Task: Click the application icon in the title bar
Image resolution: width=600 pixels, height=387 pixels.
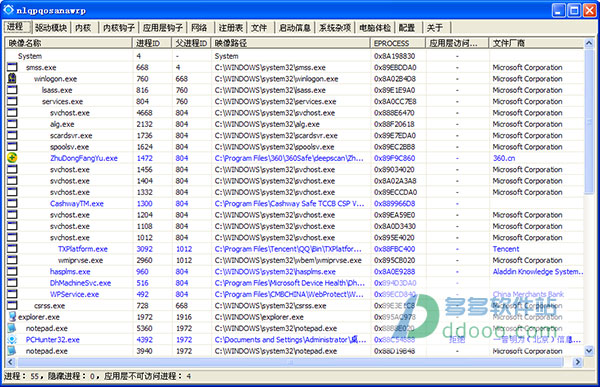Action: point(8,10)
